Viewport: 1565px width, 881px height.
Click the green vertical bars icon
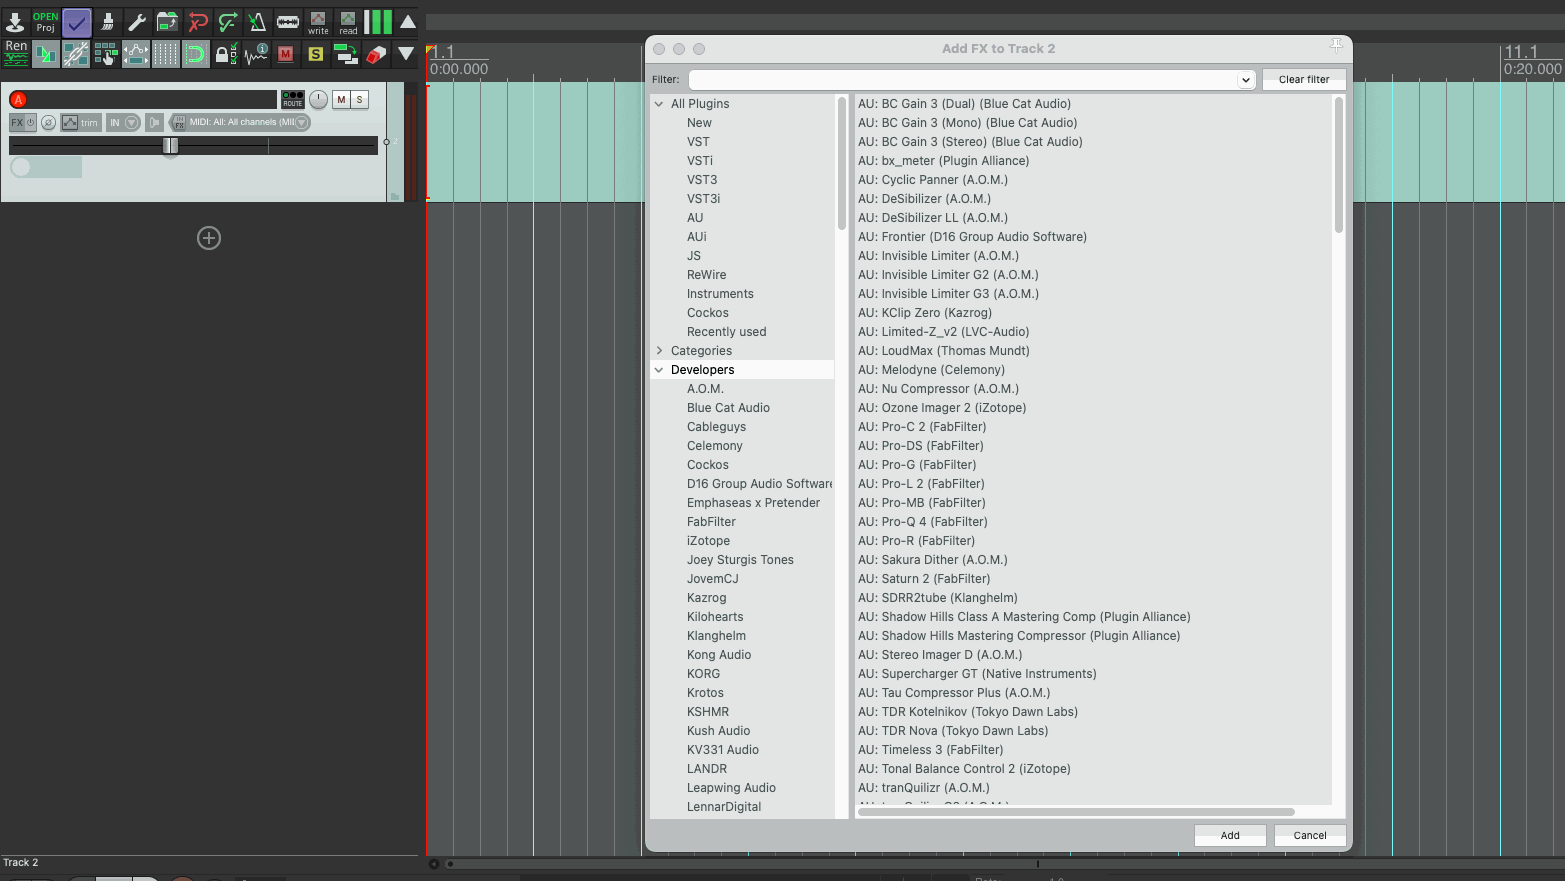coord(378,22)
